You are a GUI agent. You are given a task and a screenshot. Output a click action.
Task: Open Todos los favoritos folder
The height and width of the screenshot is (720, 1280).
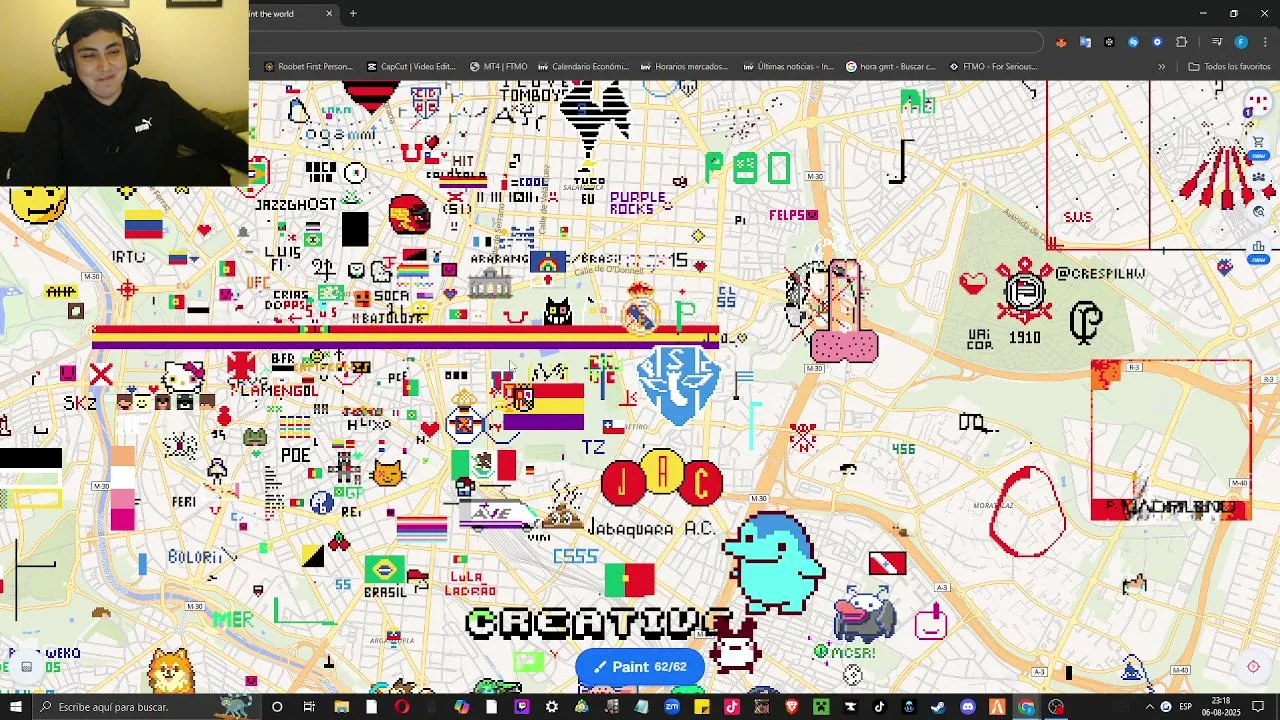(x=1229, y=67)
